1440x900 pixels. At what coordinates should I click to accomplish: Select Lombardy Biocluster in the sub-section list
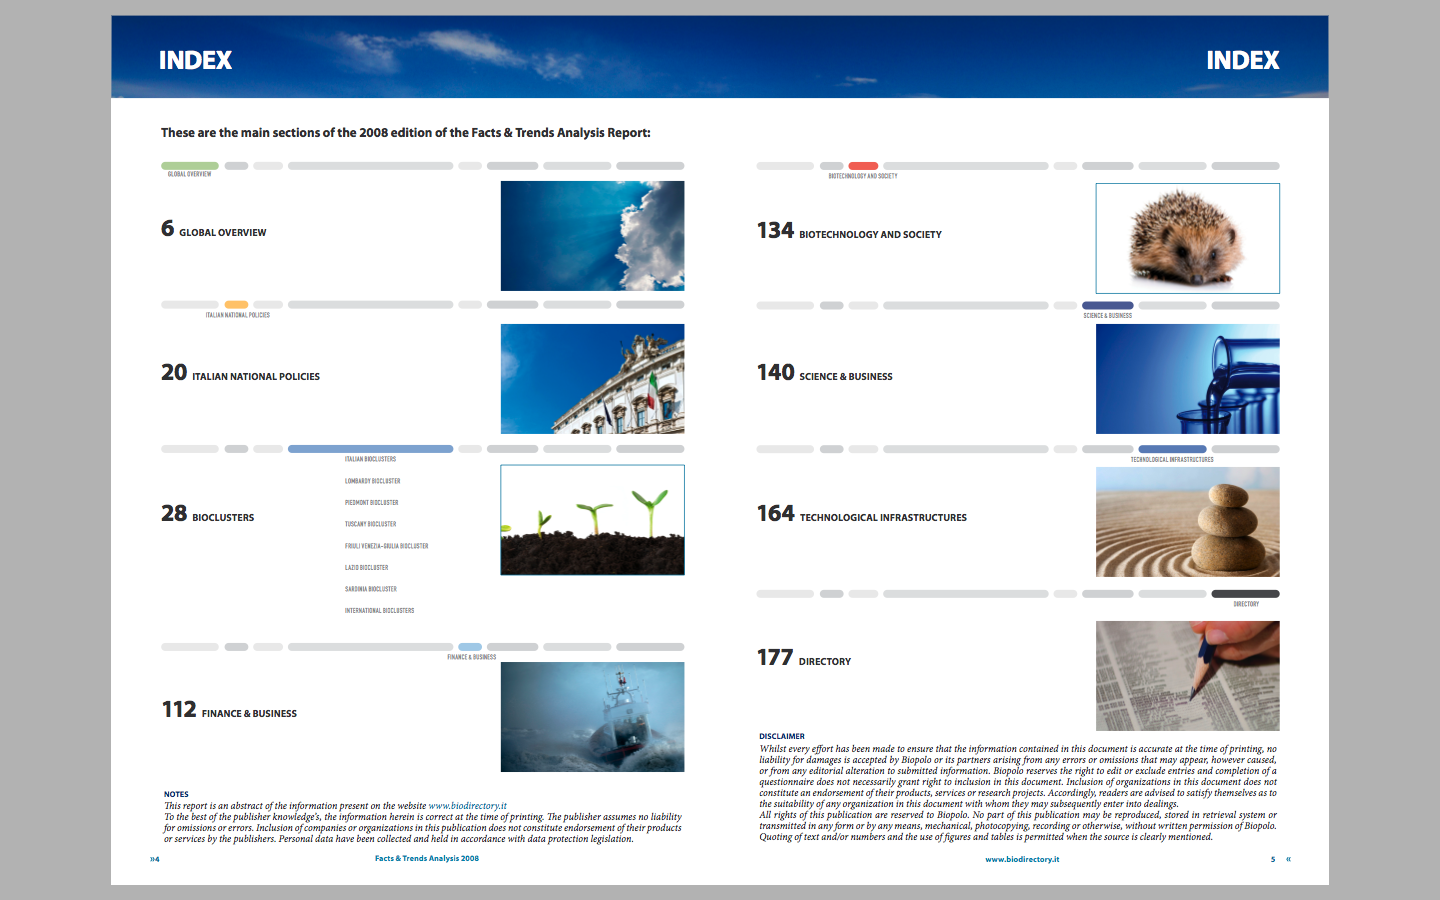pos(372,481)
